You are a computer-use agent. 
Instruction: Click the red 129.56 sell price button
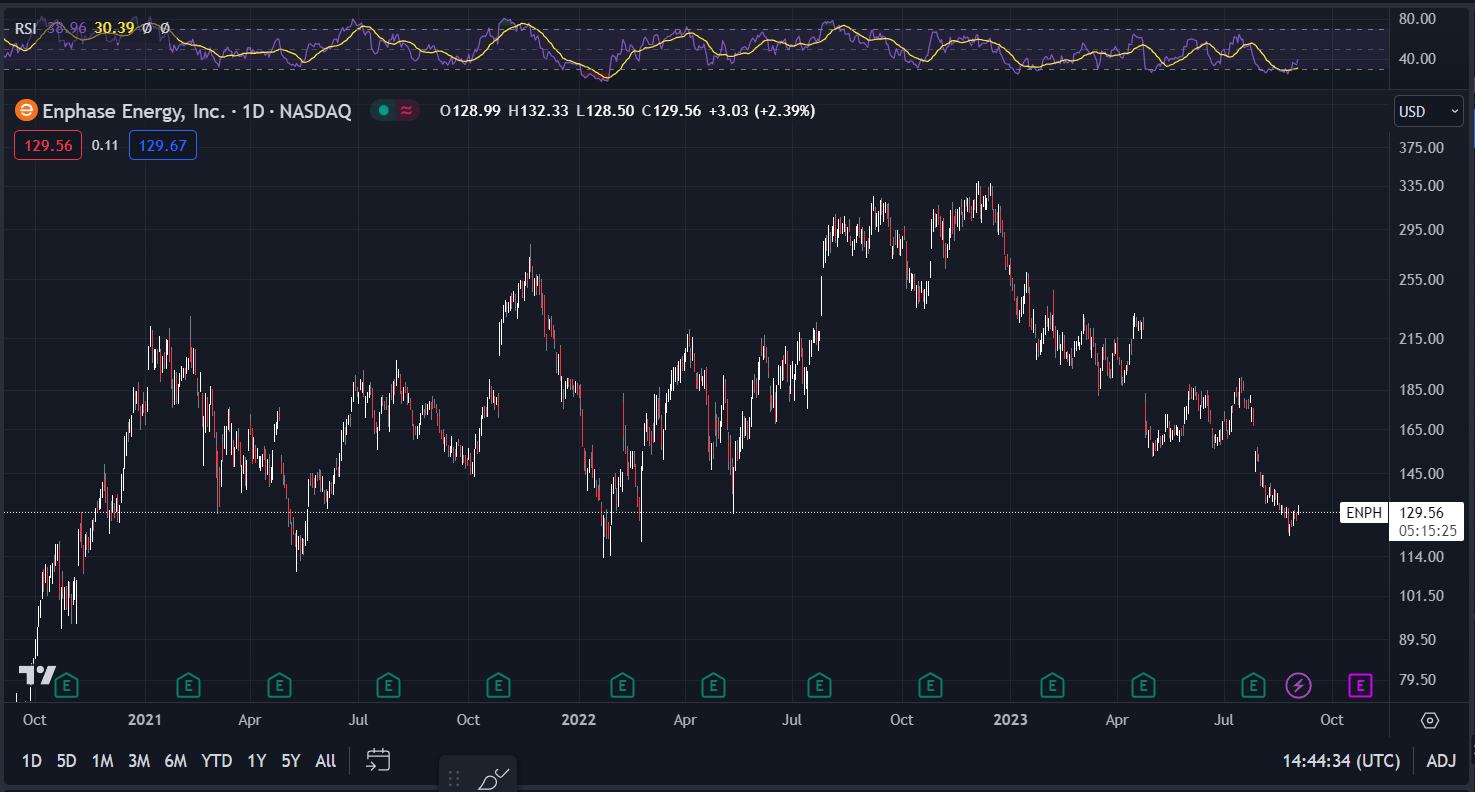48,146
